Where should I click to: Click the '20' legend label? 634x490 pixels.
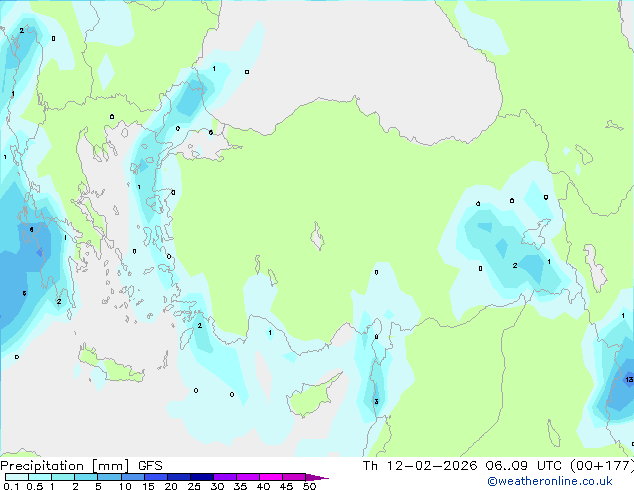click(x=171, y=486)
